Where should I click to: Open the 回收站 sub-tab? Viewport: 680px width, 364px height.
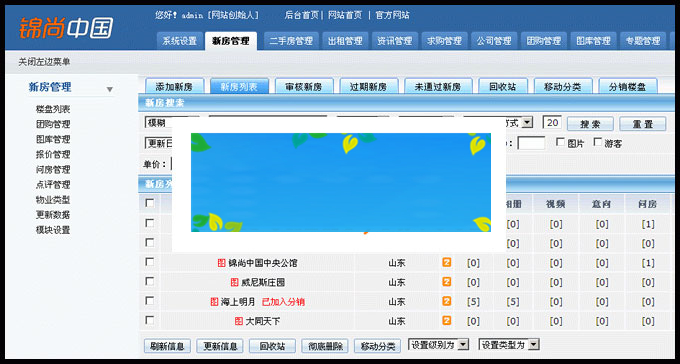point(503,86)
